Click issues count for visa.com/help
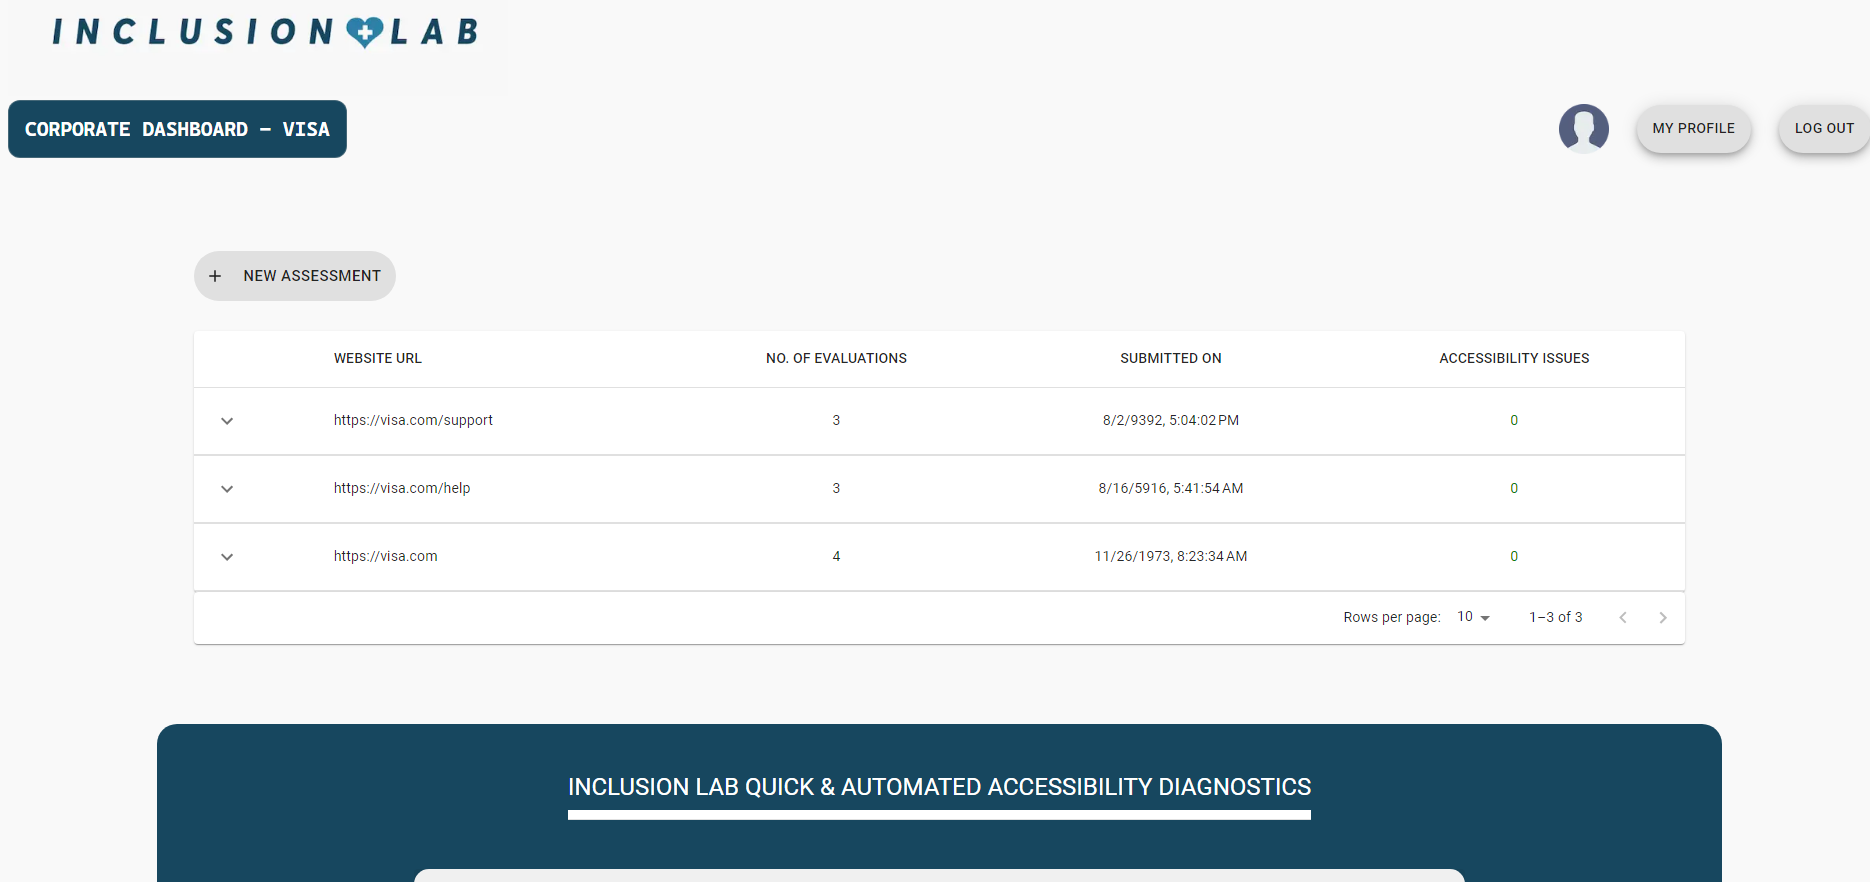Screen dimensions: 1870x882 click(x=1514, y=488)
